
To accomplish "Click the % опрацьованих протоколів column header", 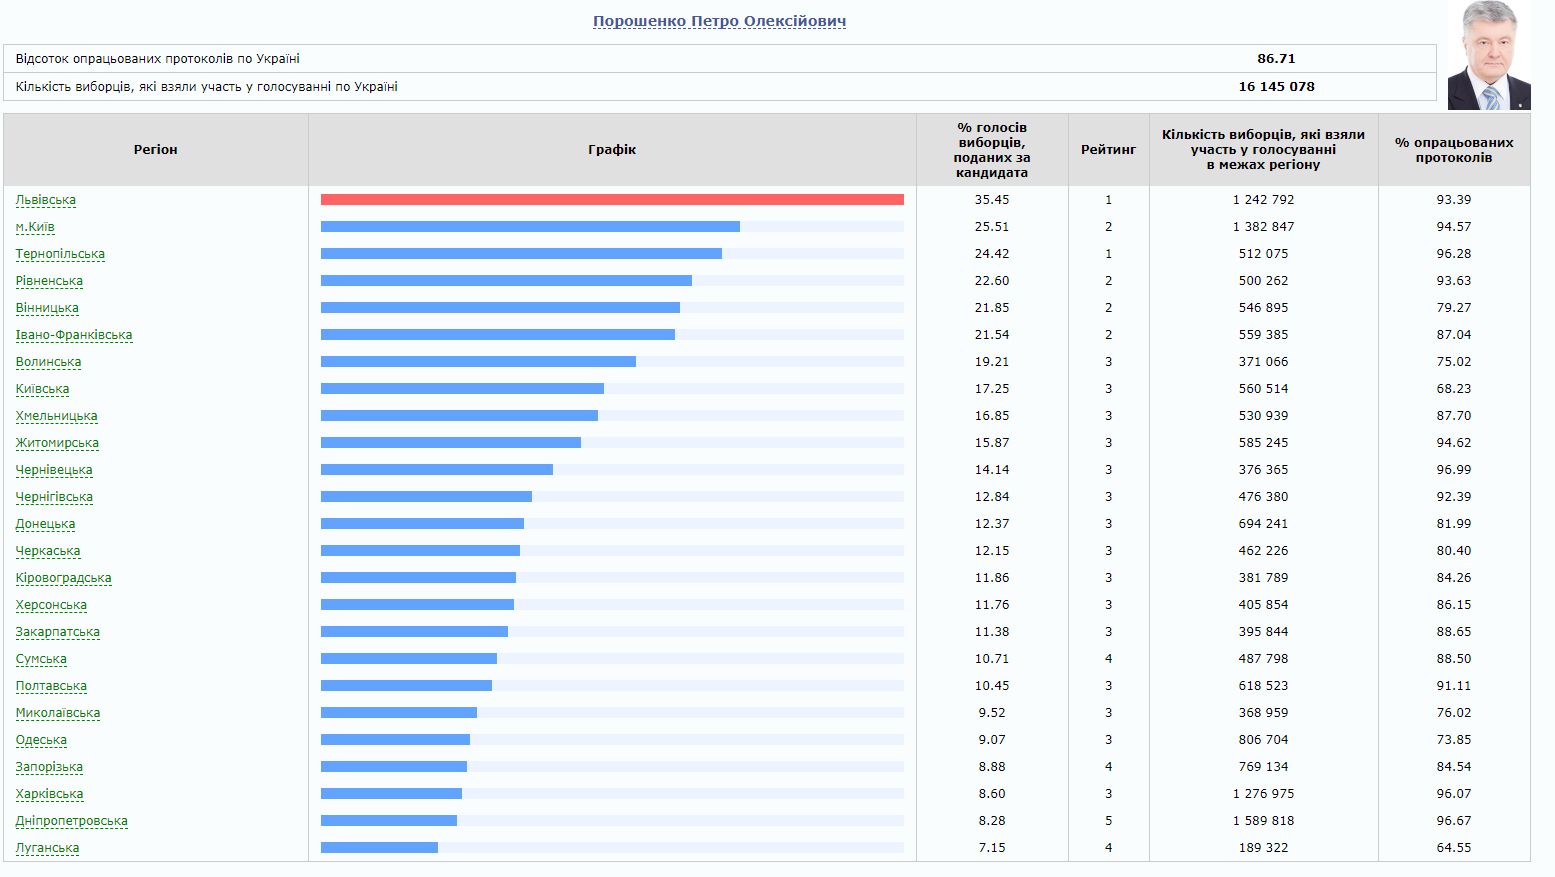I will [x=1453, y=150].
